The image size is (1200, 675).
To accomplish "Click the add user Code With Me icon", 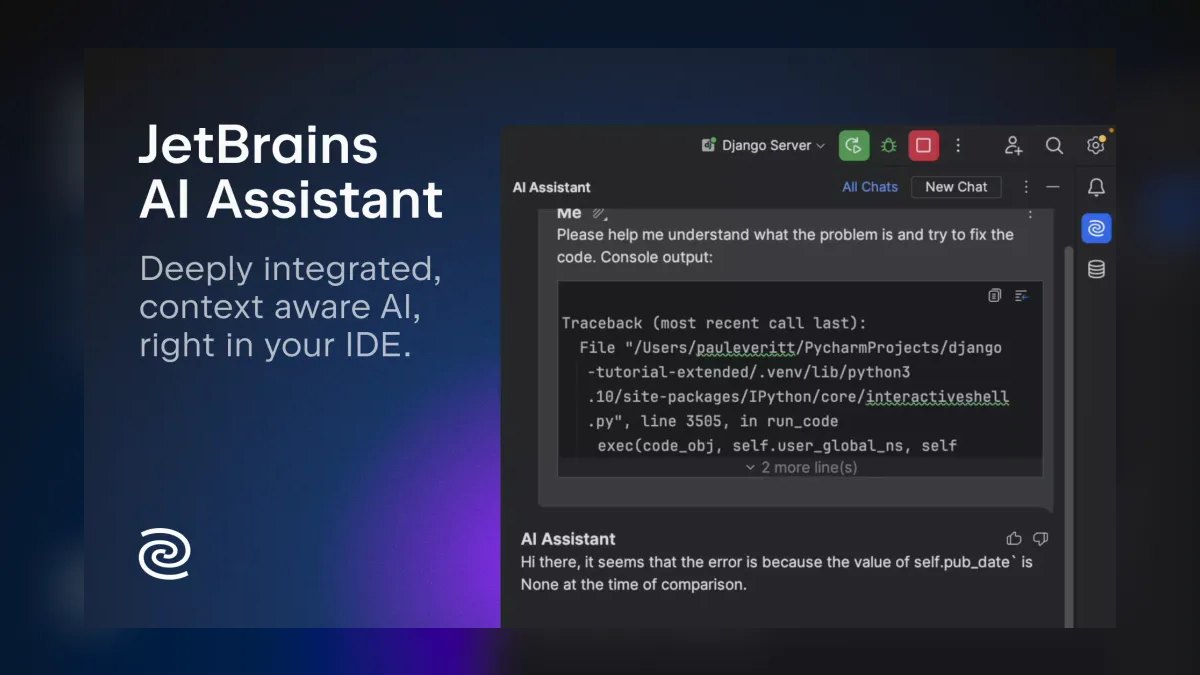I will coord(1013,146).
